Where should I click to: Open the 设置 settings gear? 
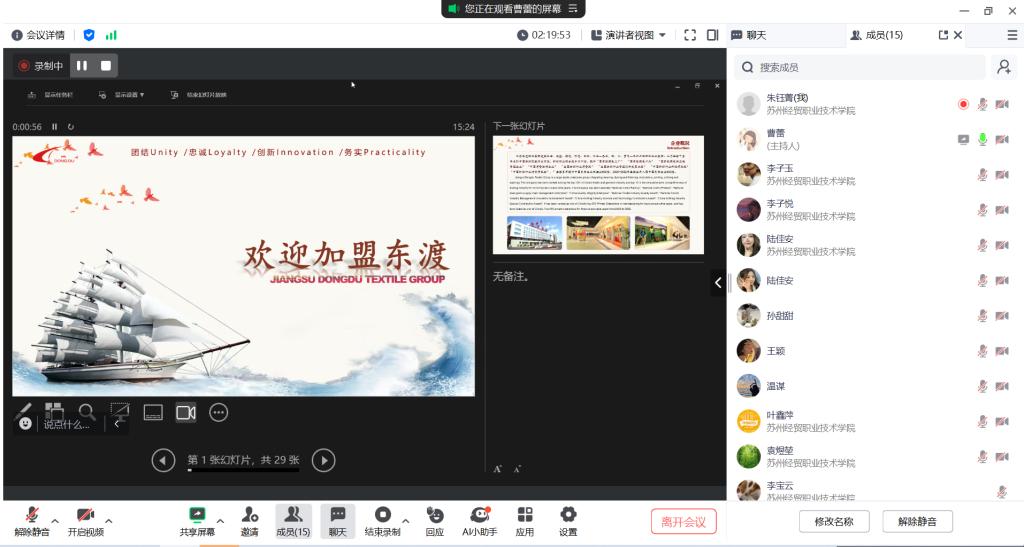(x=568, y=514)
